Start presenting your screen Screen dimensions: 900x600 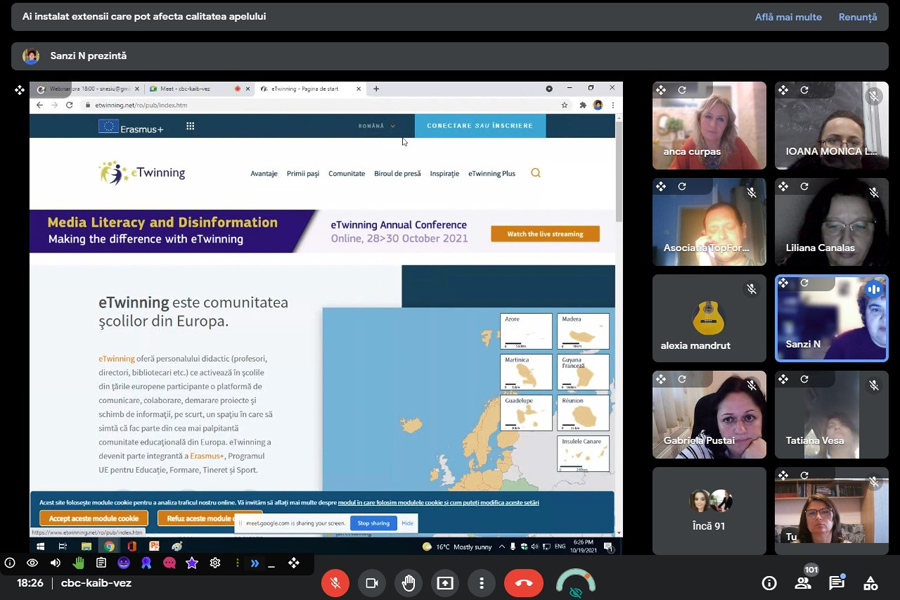tap(445, 583)
